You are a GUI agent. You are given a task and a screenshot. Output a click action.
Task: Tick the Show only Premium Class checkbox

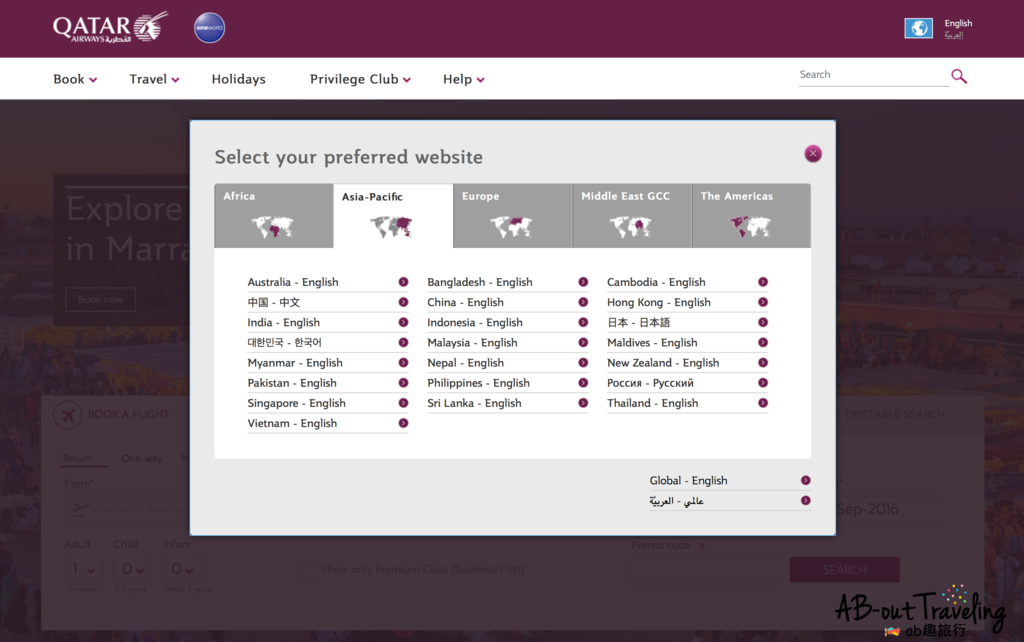307,571
